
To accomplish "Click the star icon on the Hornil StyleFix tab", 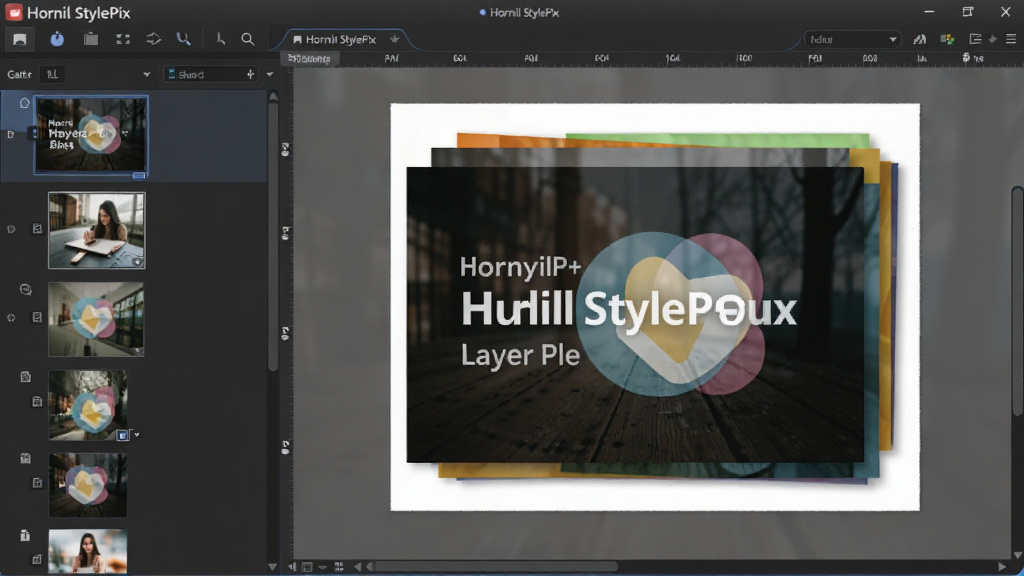I will pos(394,39).
